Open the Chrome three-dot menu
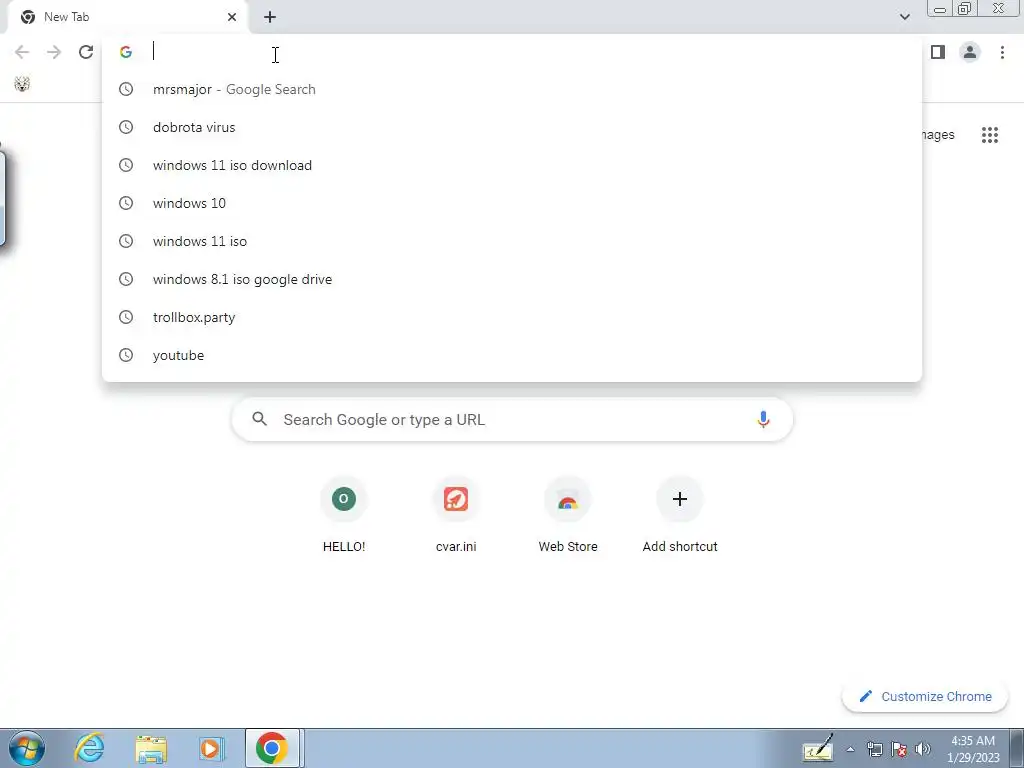 tap(1002, 52)
